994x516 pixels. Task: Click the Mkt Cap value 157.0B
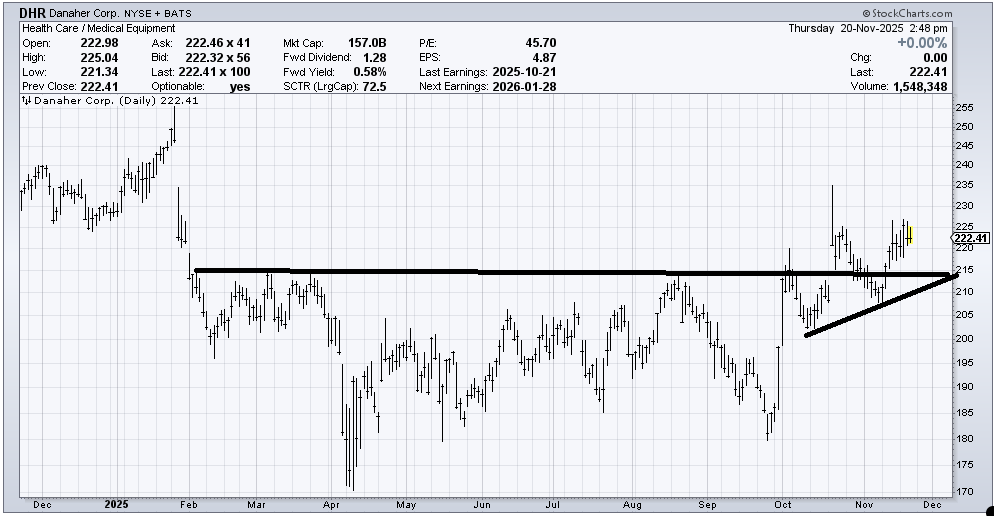point(367,43)
